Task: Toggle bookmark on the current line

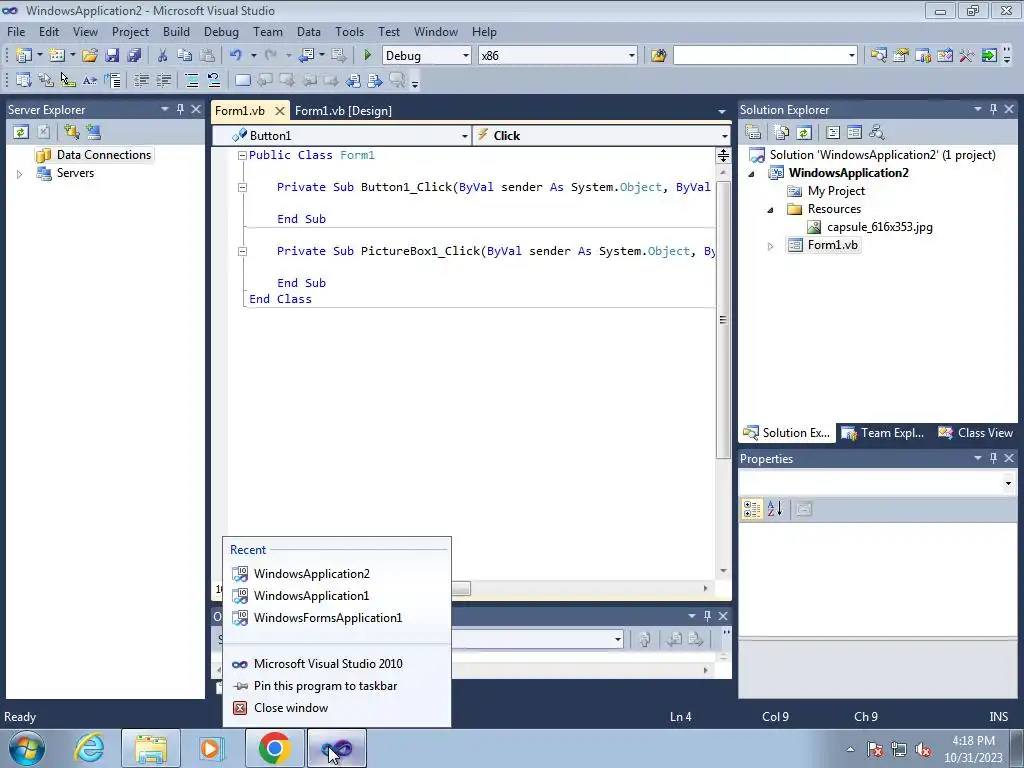Action: click(242, 80)
